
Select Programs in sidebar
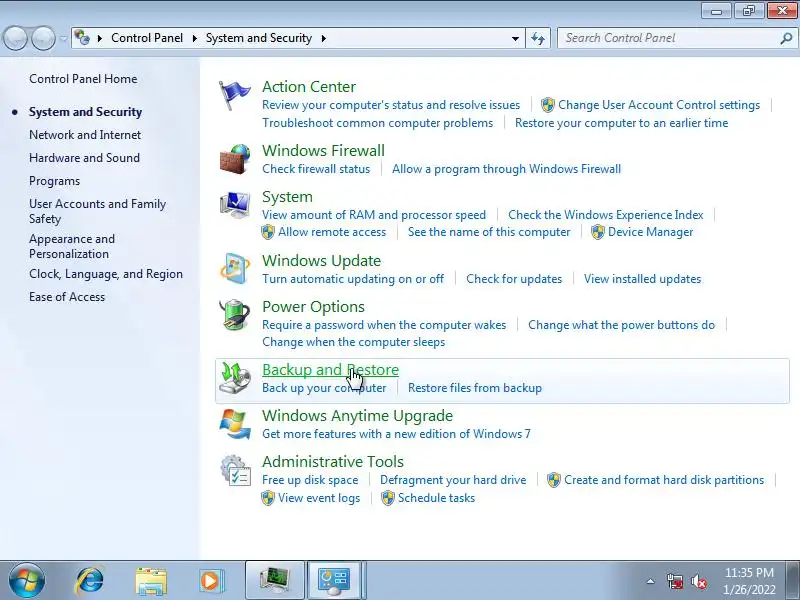click(55, 181)
